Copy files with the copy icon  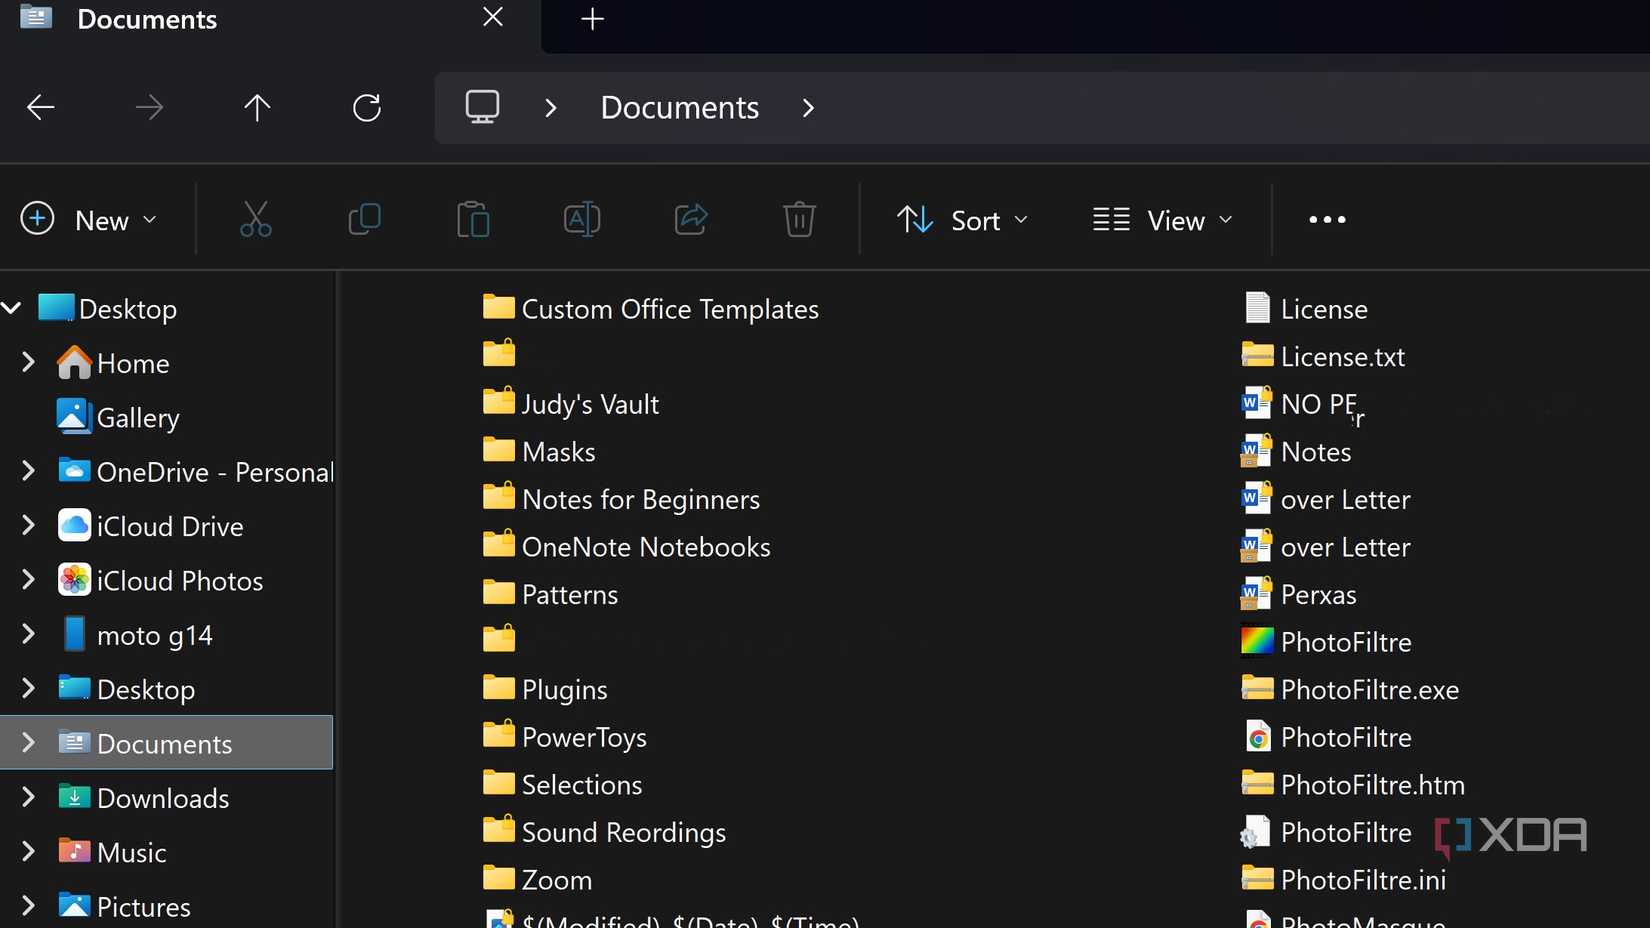click(364, 219)
